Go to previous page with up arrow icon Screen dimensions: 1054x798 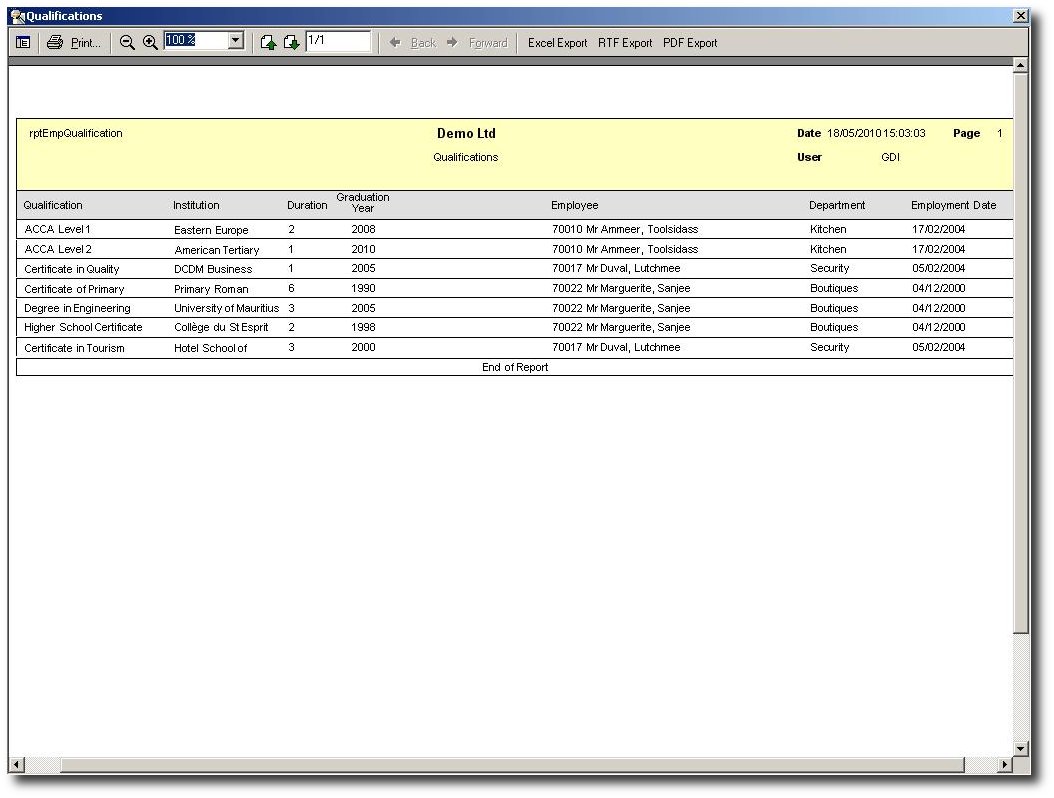point(268,43)
